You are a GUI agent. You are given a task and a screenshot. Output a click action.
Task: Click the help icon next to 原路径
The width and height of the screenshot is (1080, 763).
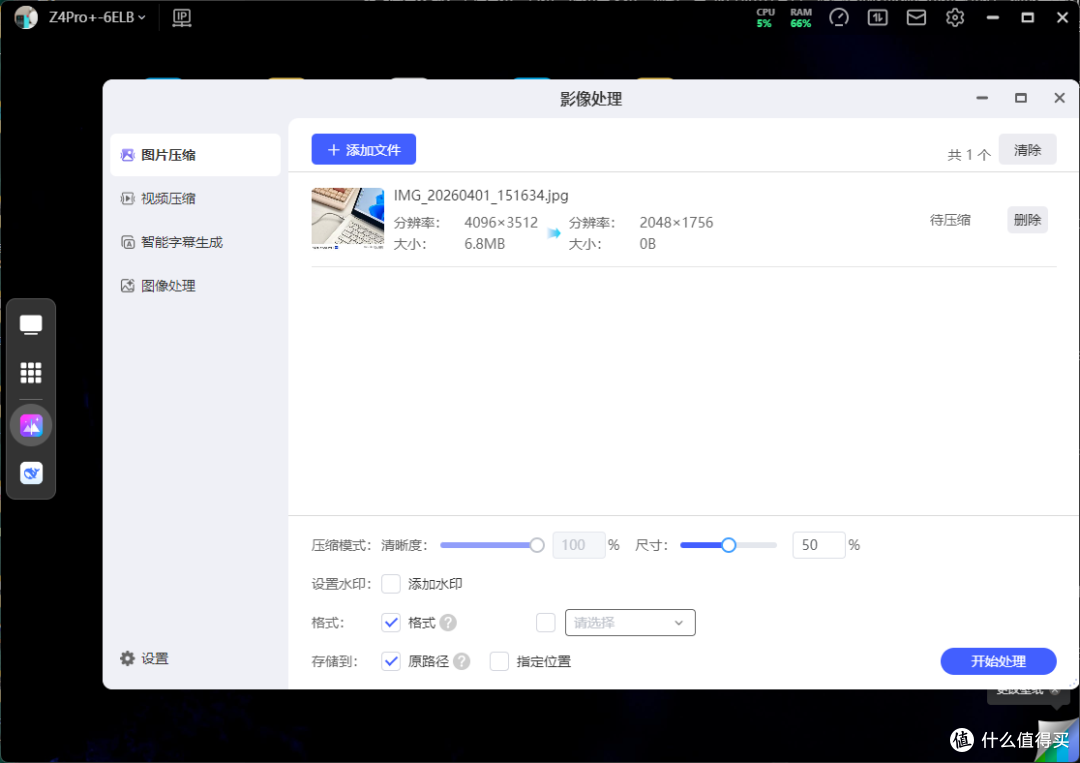462,661
